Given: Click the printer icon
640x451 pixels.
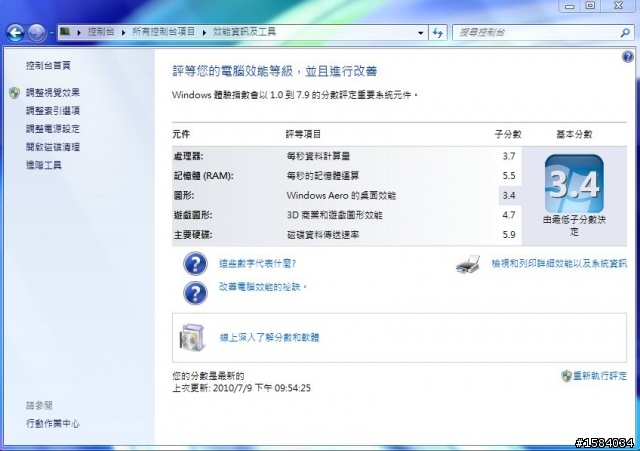Looking at the screenshot, I should (468, 264).
